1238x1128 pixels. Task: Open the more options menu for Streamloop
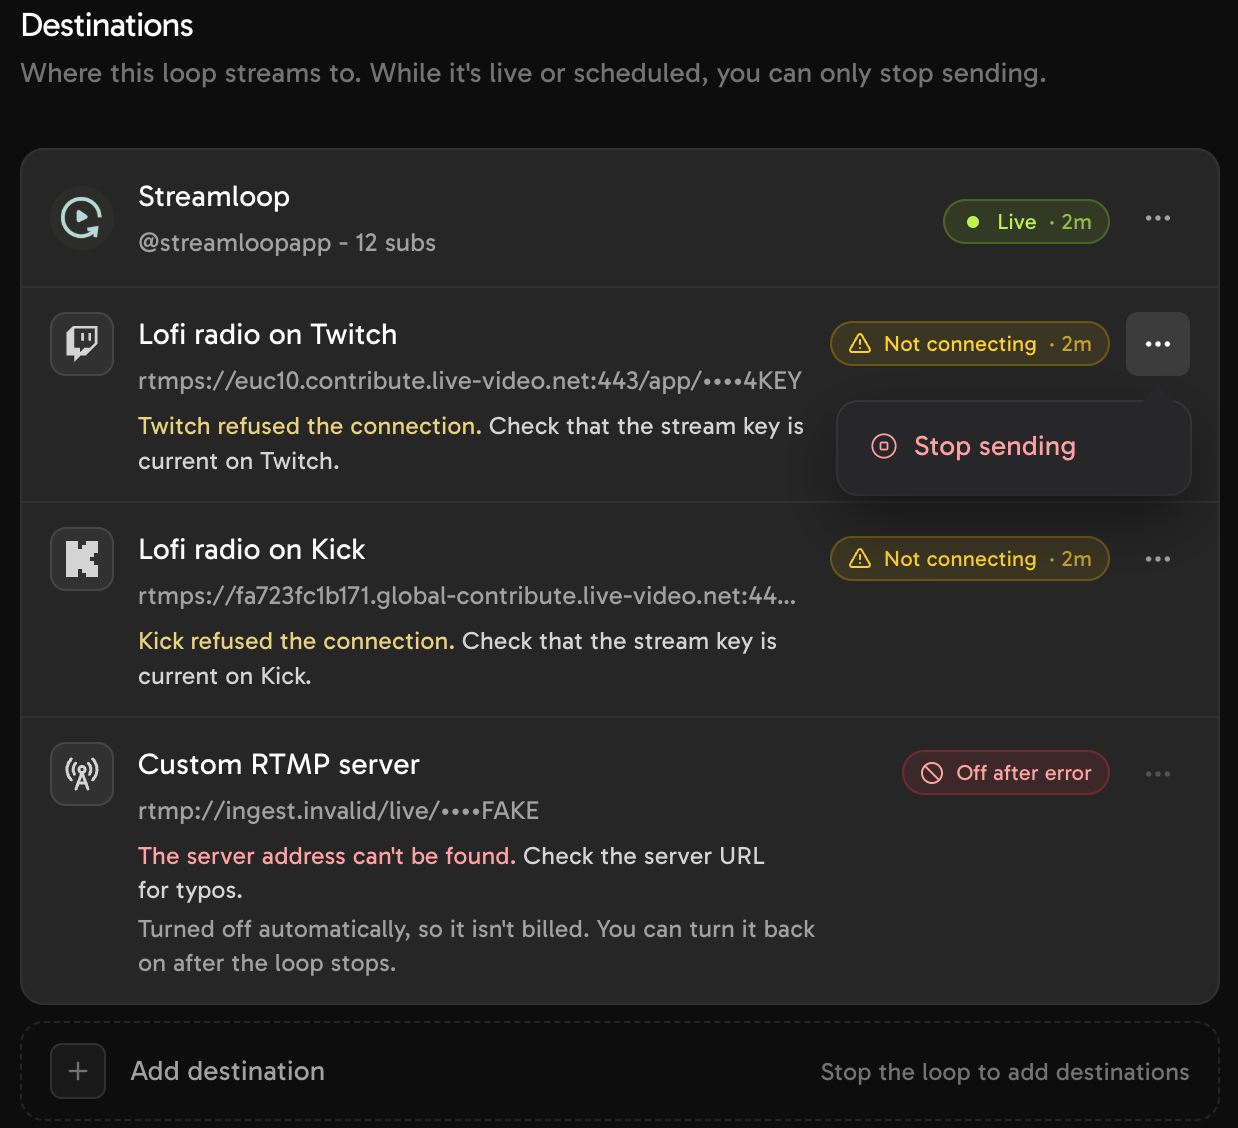(1158, 218)
